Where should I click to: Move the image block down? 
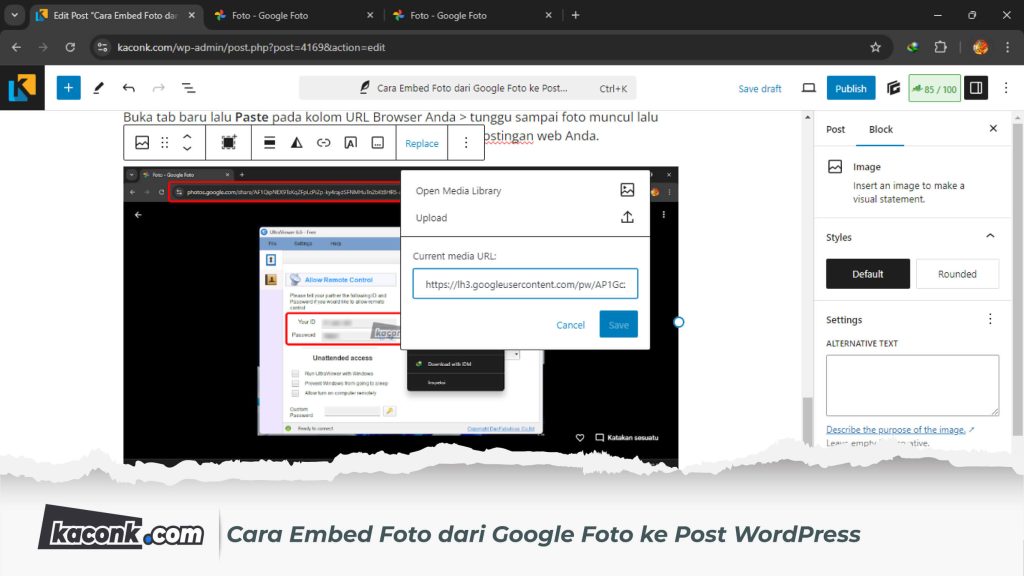pos(187,149)
